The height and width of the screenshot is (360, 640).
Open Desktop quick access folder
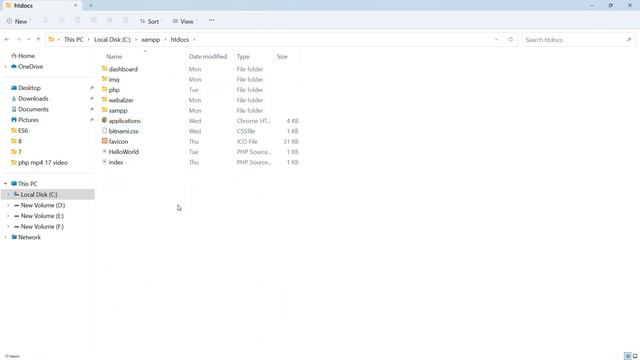pos(26,88)
